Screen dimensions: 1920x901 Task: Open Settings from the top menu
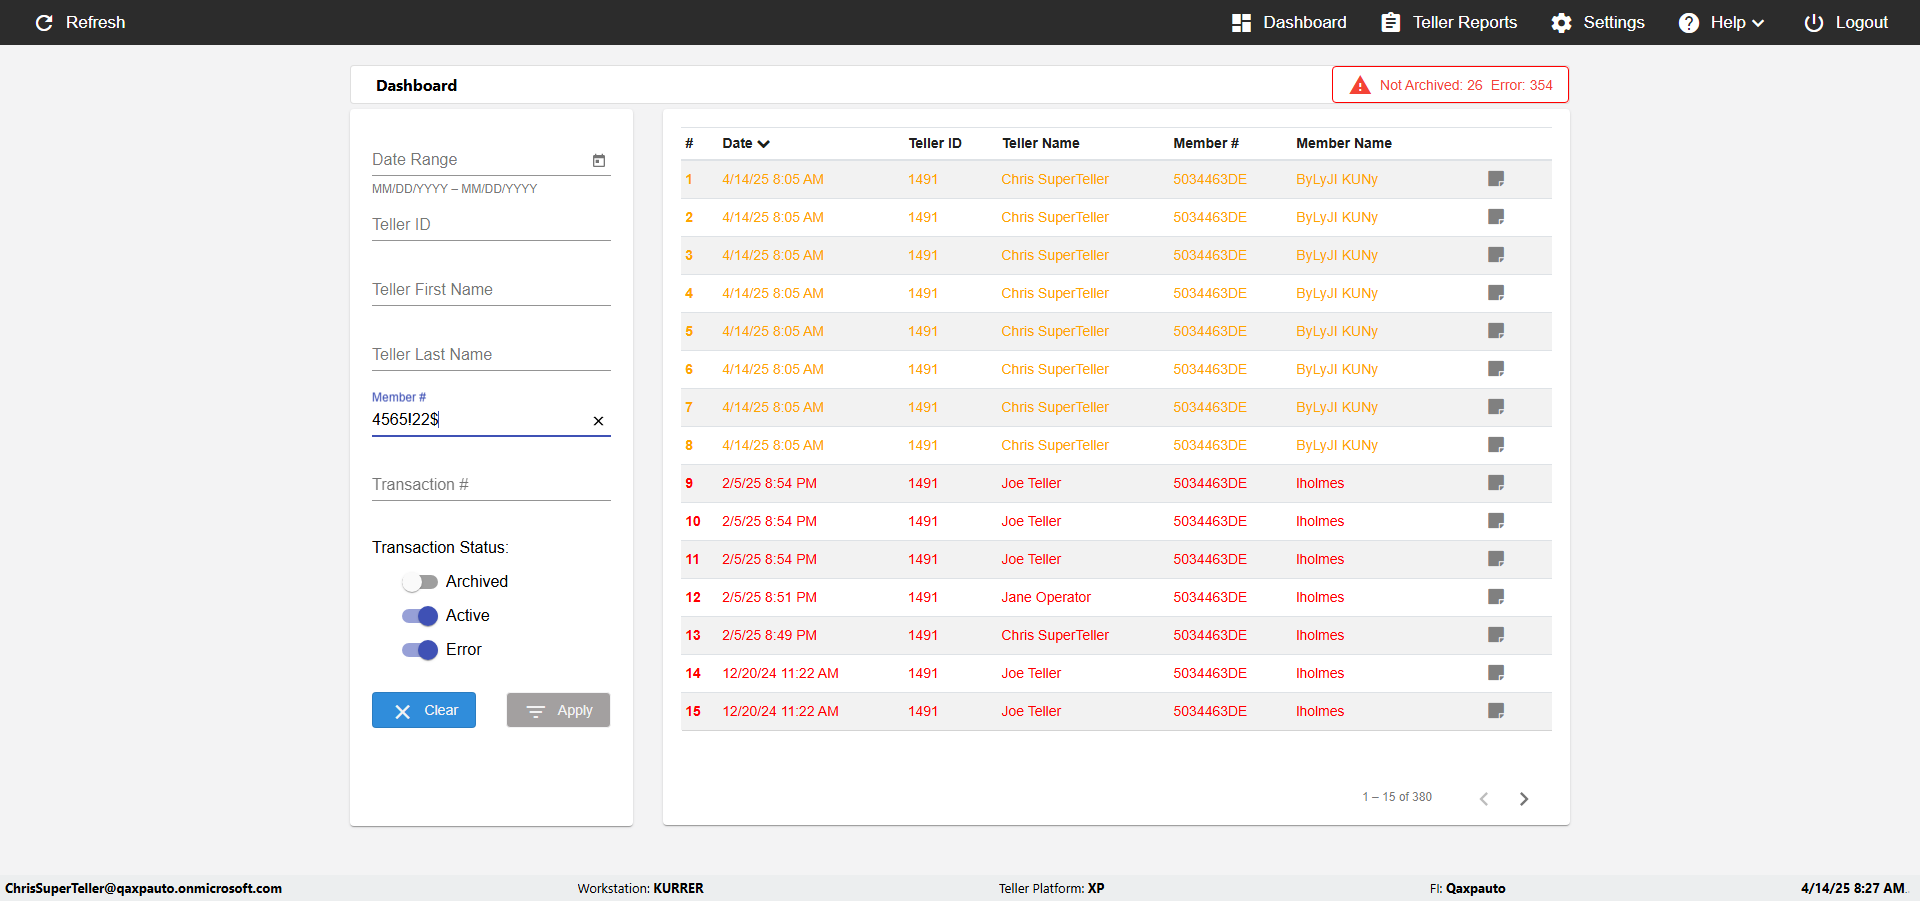[1598, 22]
